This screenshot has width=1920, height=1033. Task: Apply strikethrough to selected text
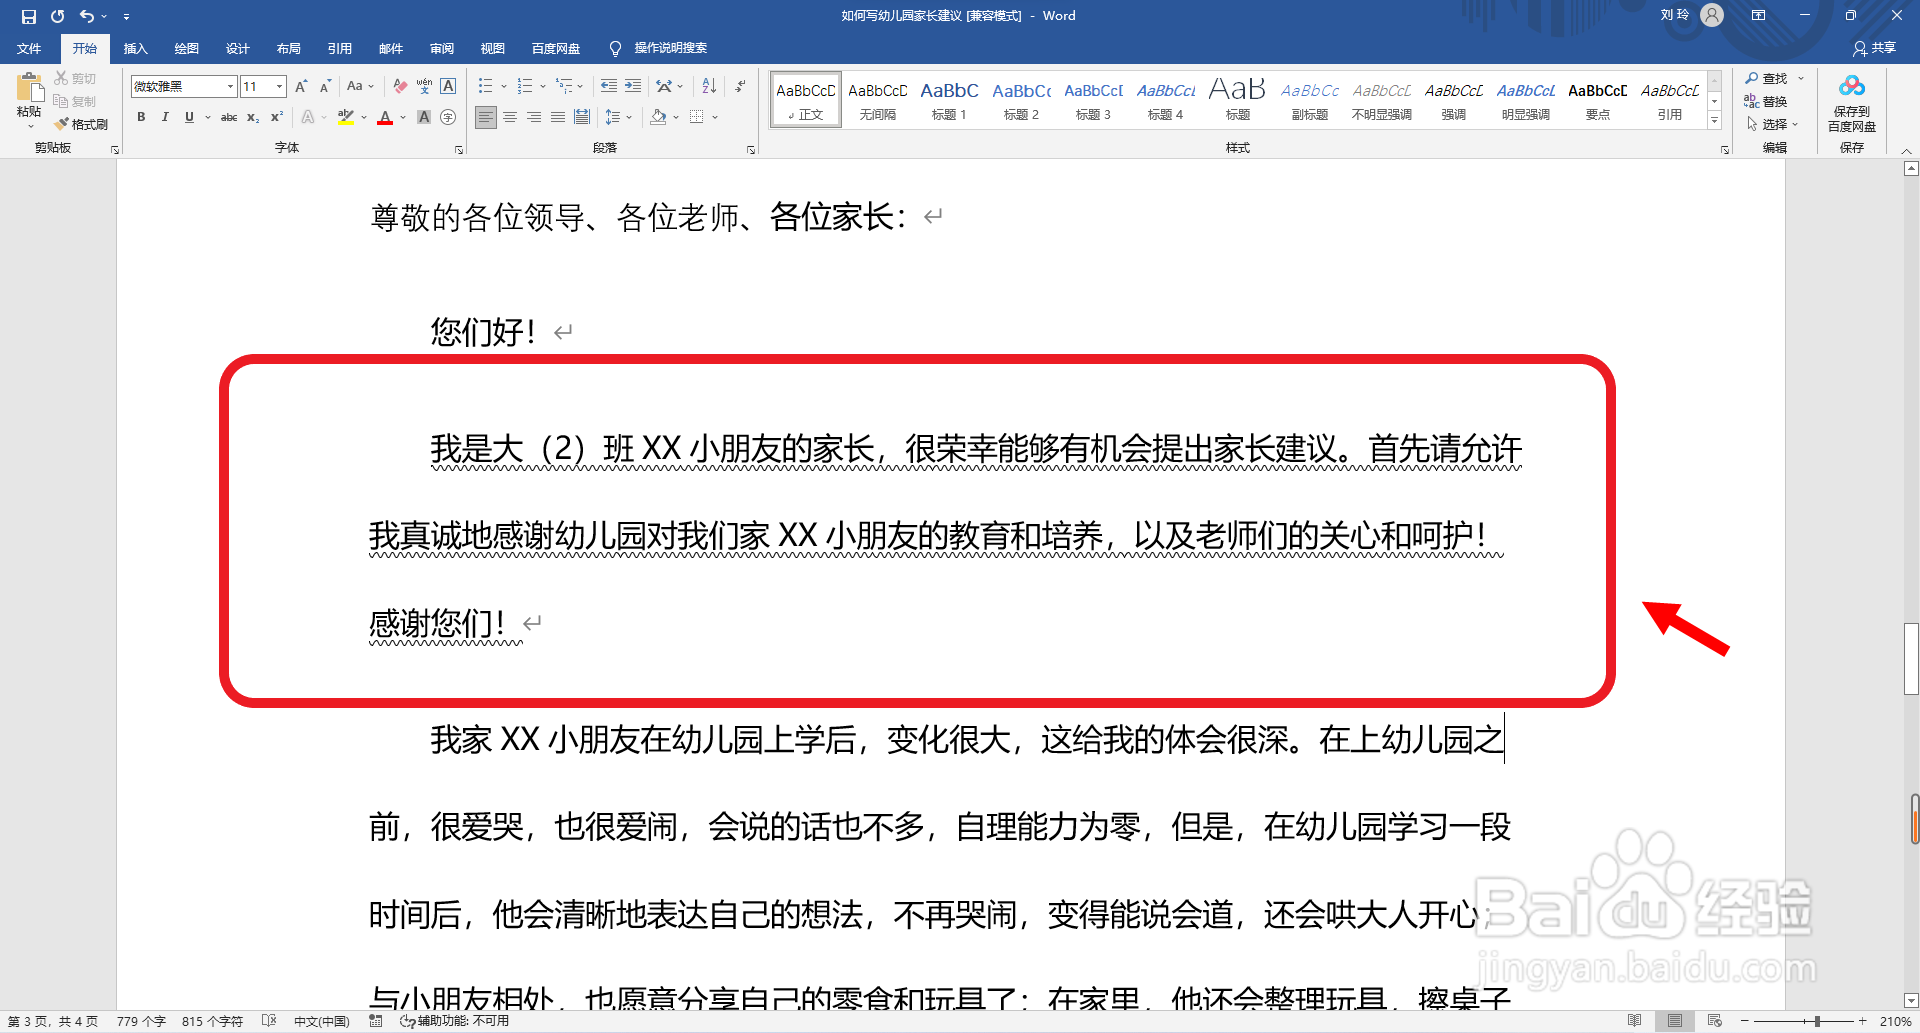229,117
